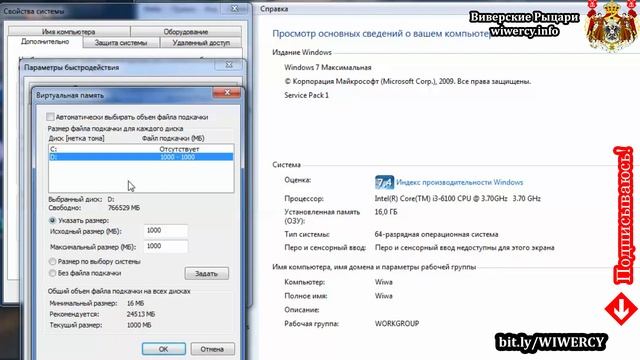The width and height of the screenshot is (640, 360).
Task: Click the 7.4 performance score badge
Action: click(x=384, y=182)
